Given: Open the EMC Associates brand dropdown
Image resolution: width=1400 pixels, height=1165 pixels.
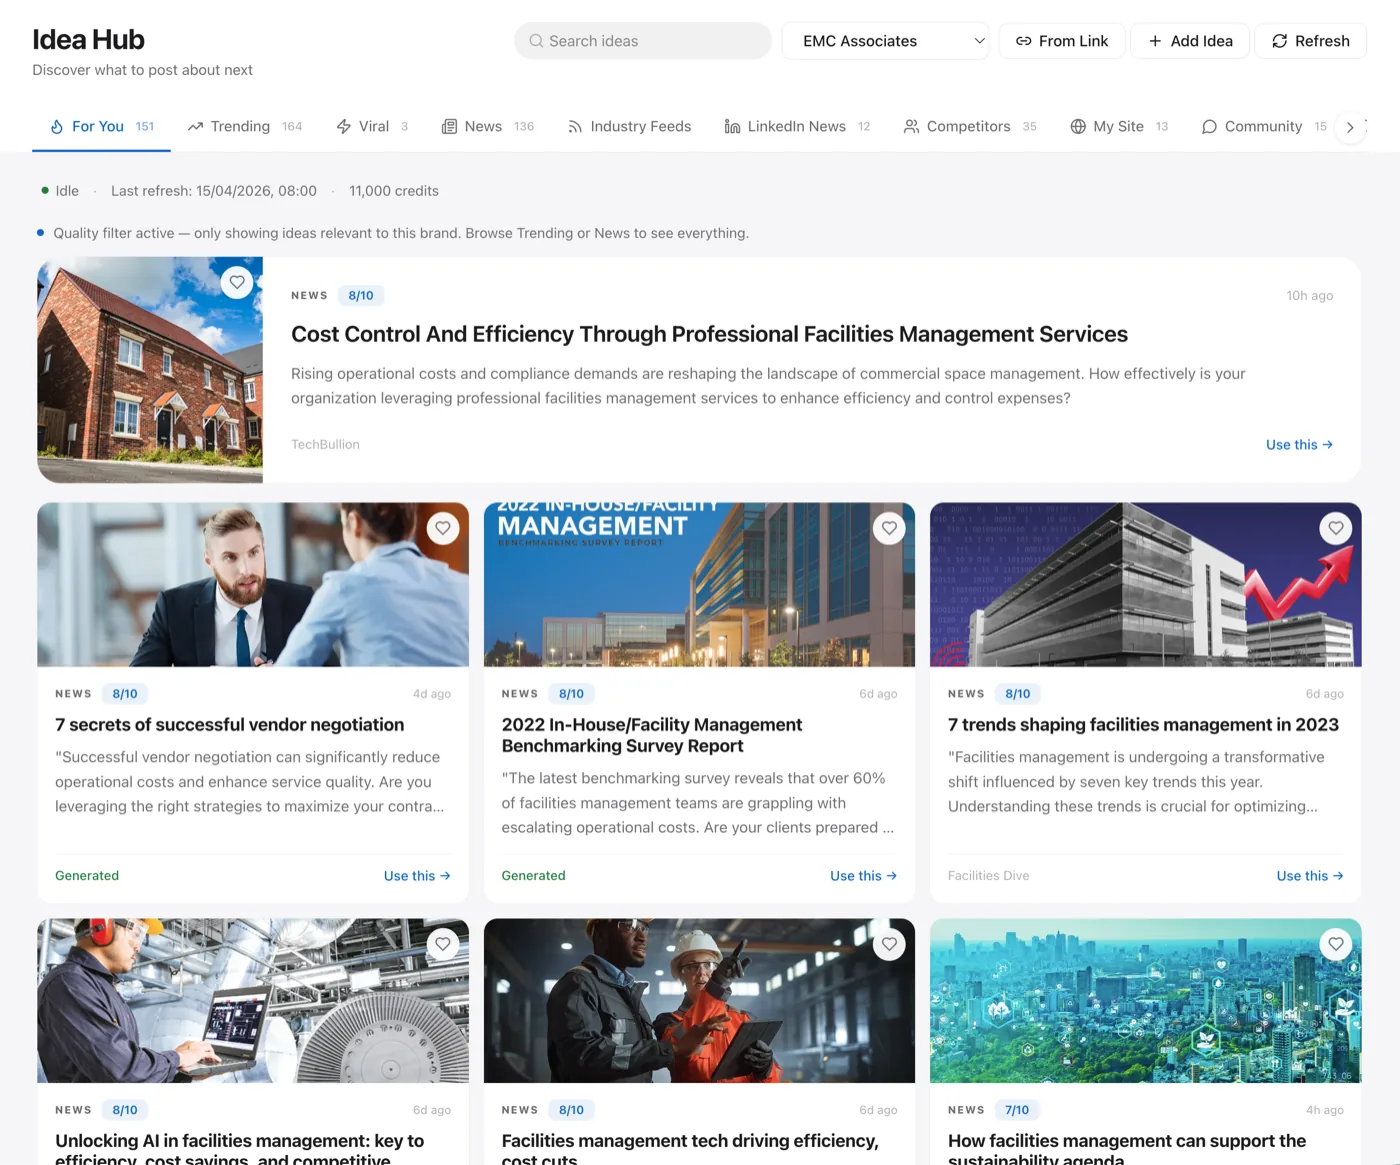Looking at the screenshot, I should 885,41.
